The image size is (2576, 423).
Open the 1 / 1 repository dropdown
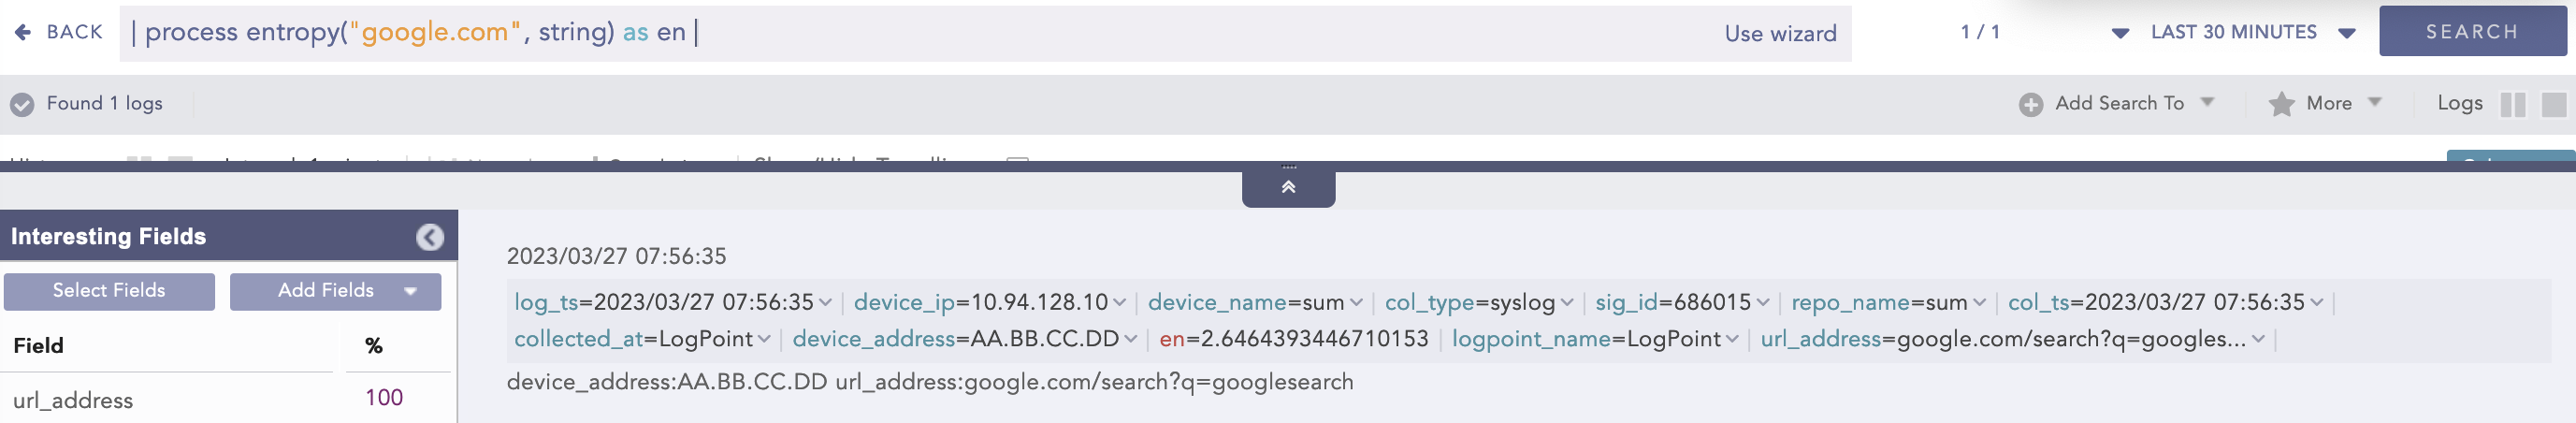tap(2119, 33)
